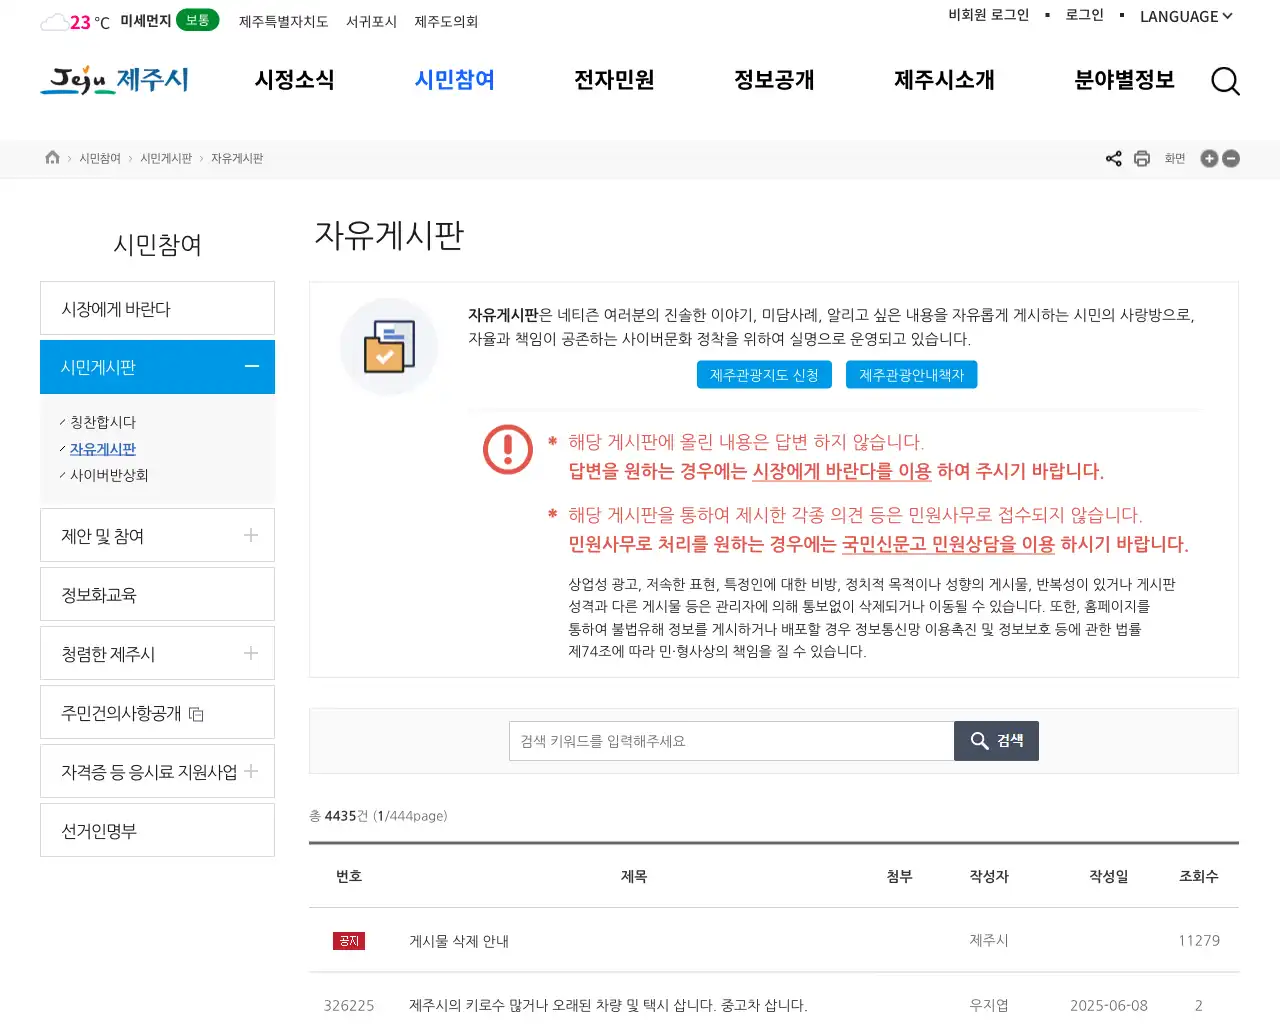Click the weather cloud icon

(54, 22)
